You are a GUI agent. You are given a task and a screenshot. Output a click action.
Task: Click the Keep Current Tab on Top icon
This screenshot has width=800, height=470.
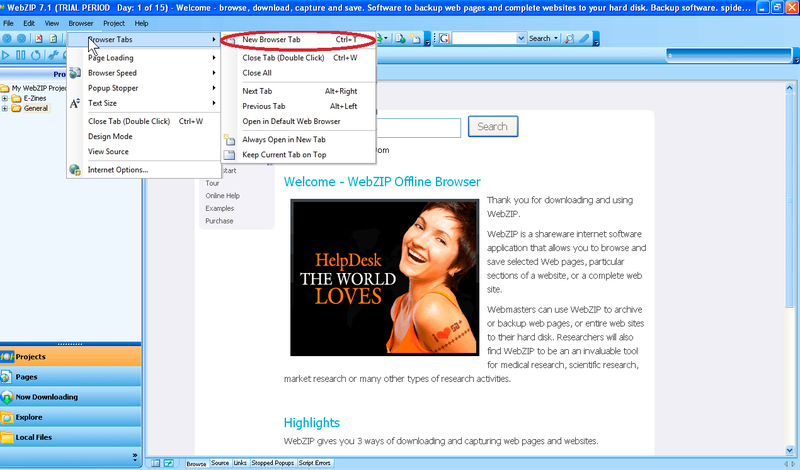pyautogui.click(x=230, y=155)
